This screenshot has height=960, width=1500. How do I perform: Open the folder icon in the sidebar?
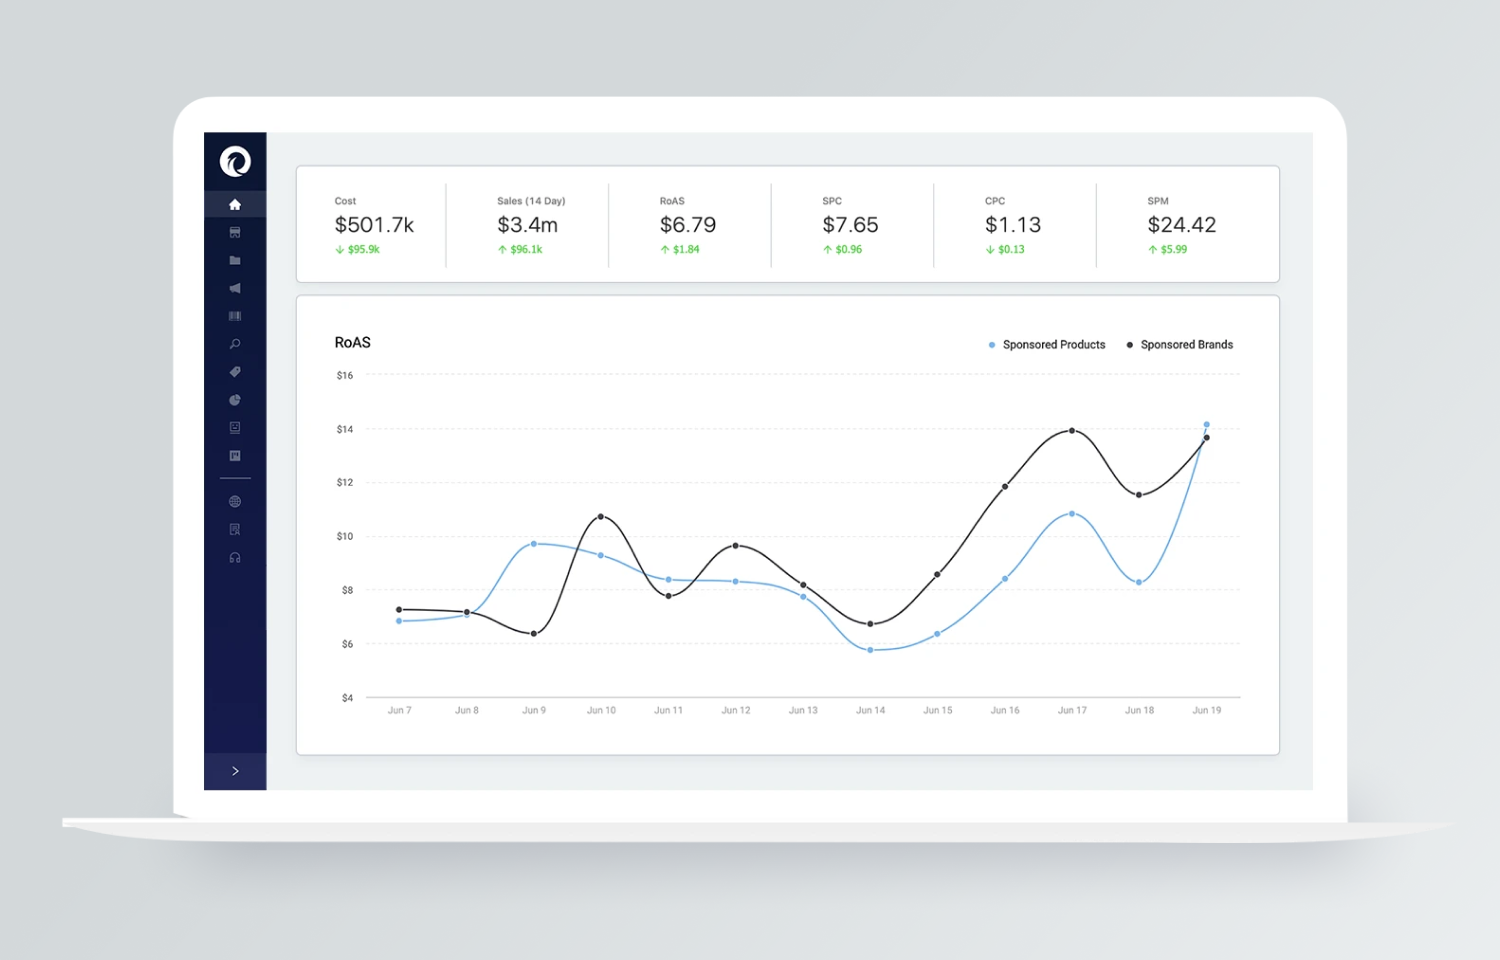[x=235, y=261]
